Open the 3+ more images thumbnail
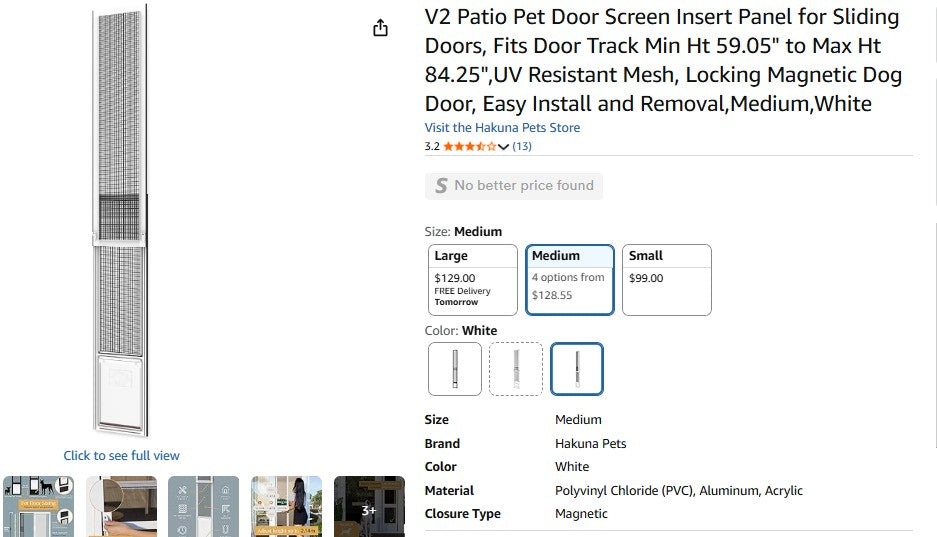The image size is (937, 537). pos(369,506)
